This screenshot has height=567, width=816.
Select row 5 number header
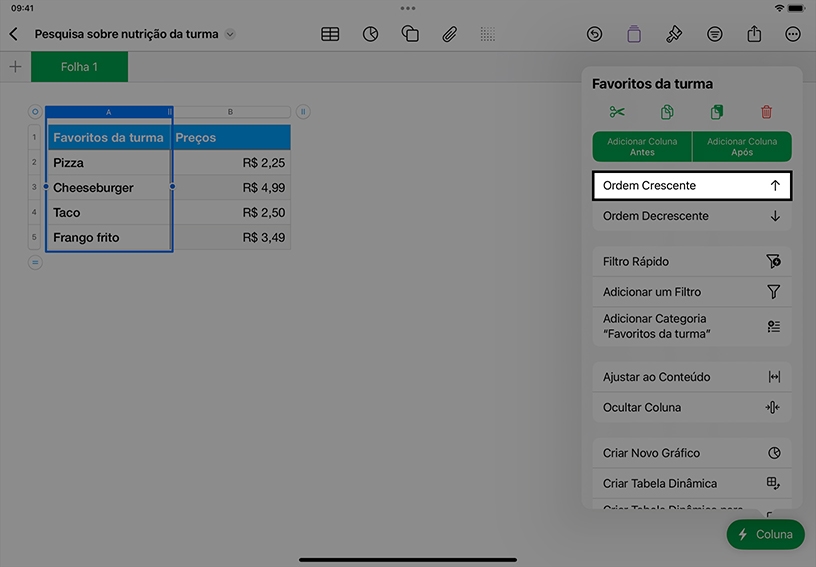(34, 237)
